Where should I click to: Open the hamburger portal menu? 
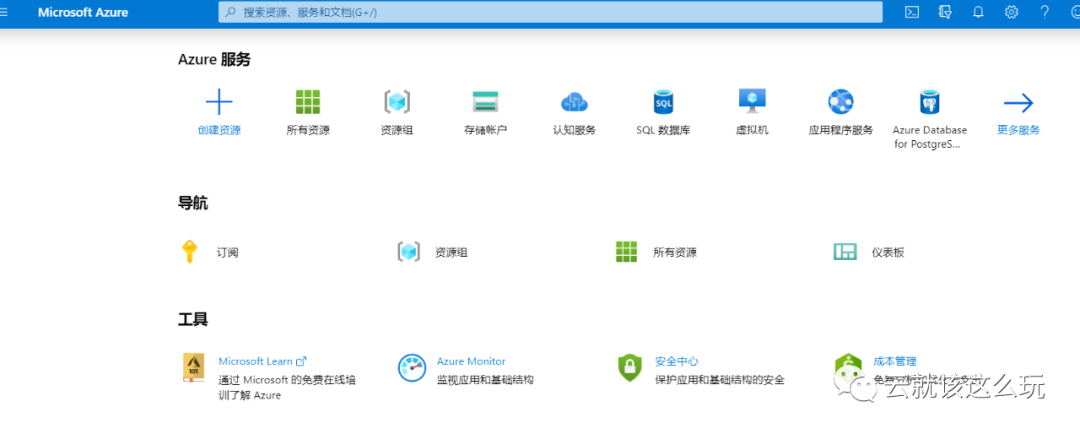(x=3, y=12)
